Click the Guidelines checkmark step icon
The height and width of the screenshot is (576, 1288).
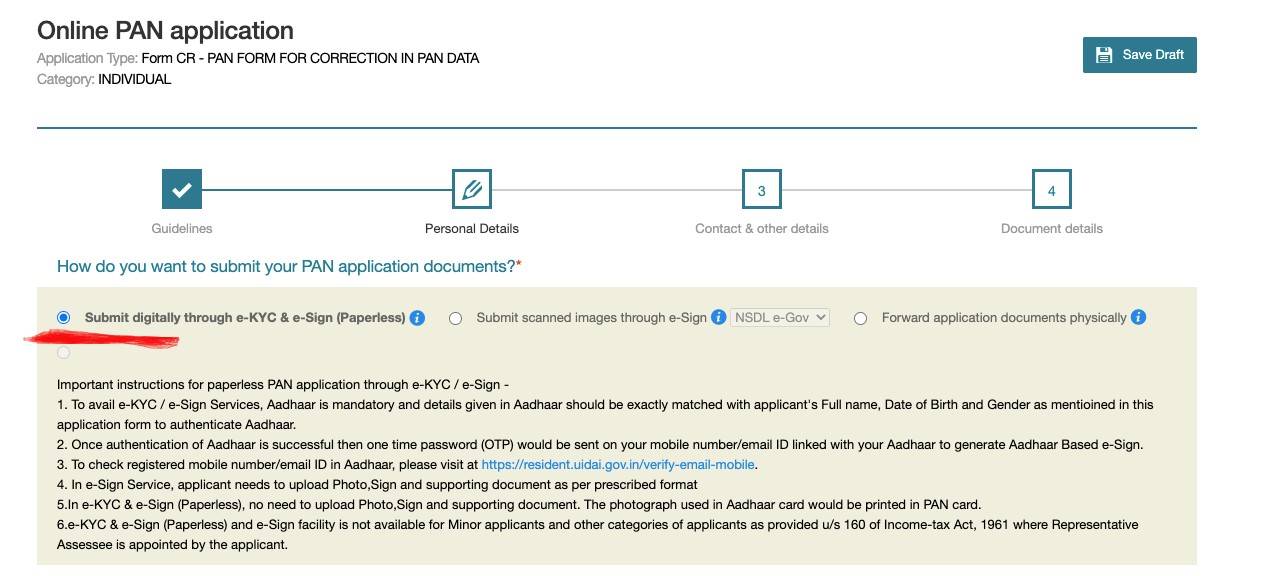(182, 189)
